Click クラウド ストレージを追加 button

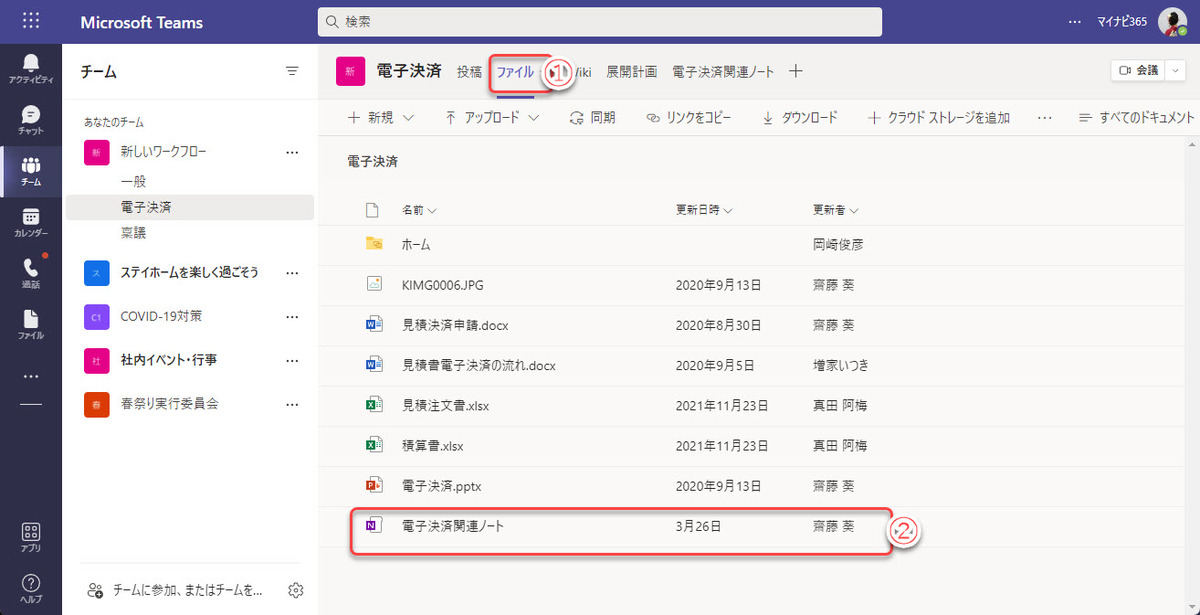coord(938,118)
